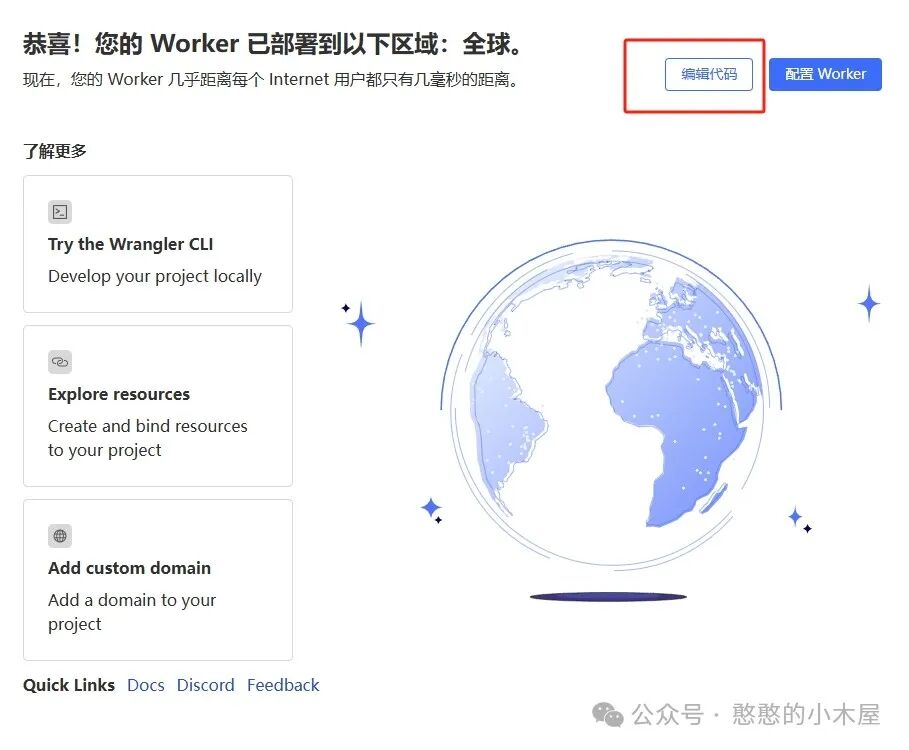Click the Quick Links label
The width and height of the screenshot is (909, 750).
tap(68, 685)
